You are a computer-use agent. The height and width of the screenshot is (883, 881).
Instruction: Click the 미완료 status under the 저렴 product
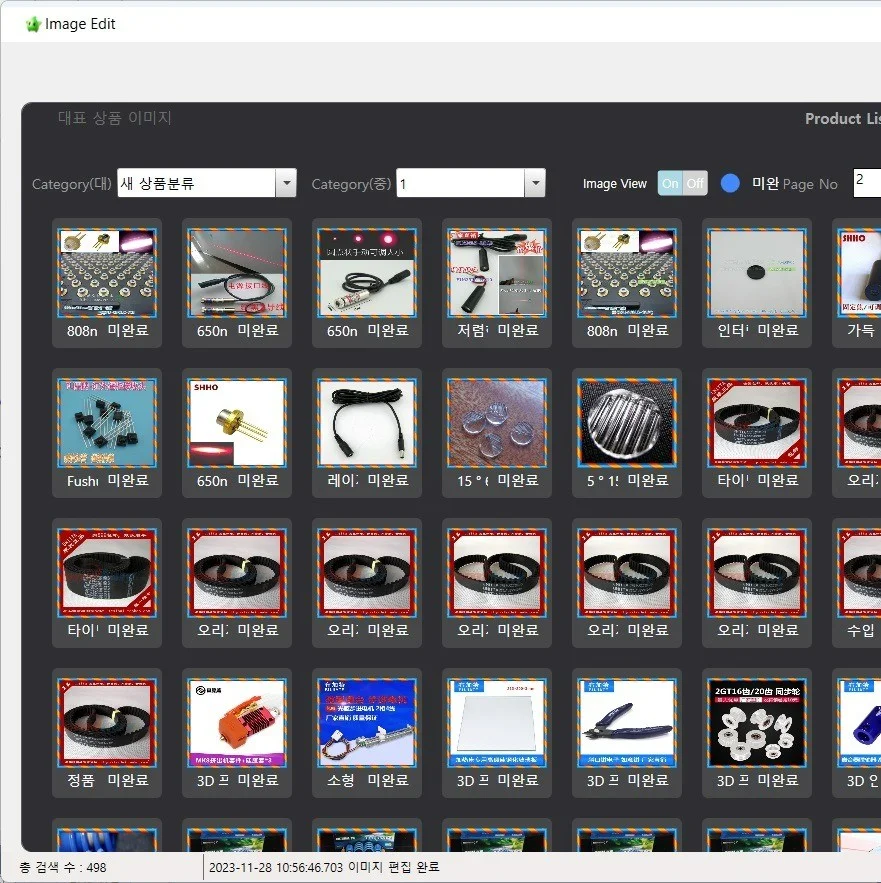tap(518, 330)
